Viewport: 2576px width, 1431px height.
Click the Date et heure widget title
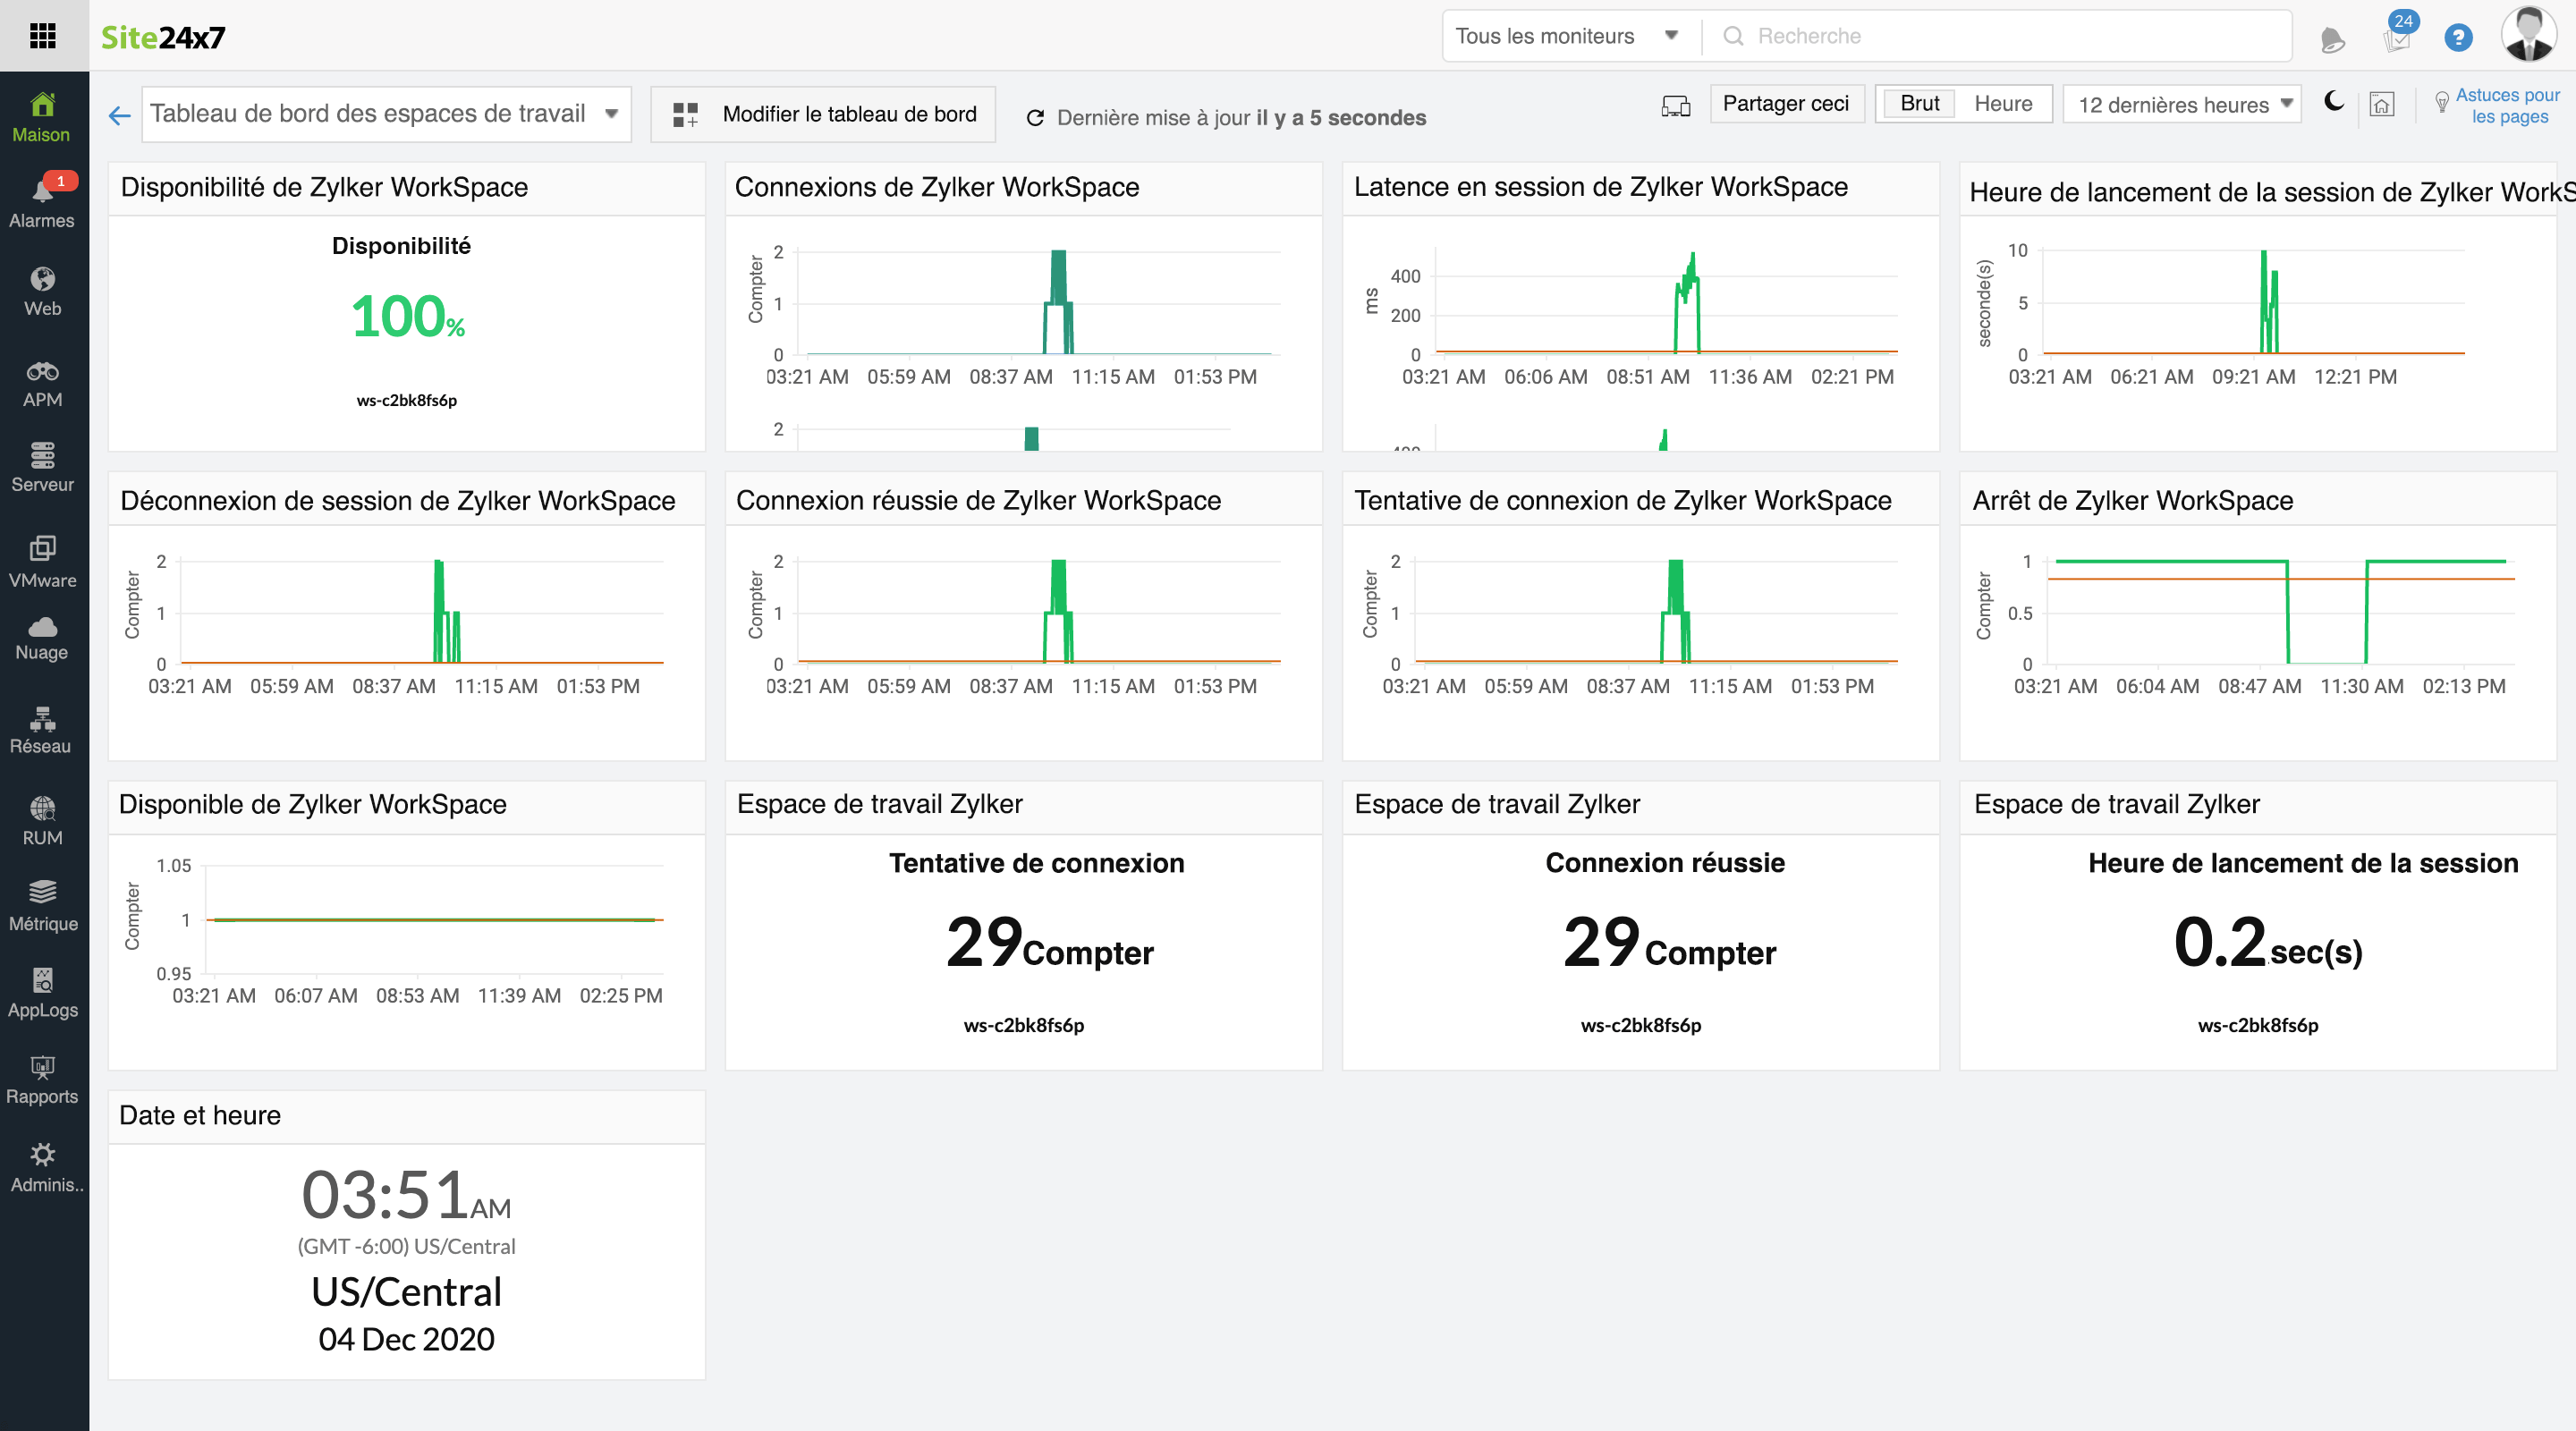click(200, 1115)
